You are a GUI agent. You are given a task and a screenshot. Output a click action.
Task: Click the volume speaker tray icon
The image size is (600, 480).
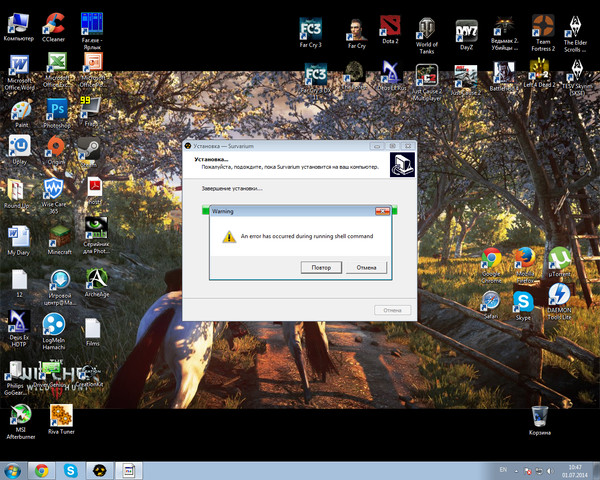(x=550, y=471)
